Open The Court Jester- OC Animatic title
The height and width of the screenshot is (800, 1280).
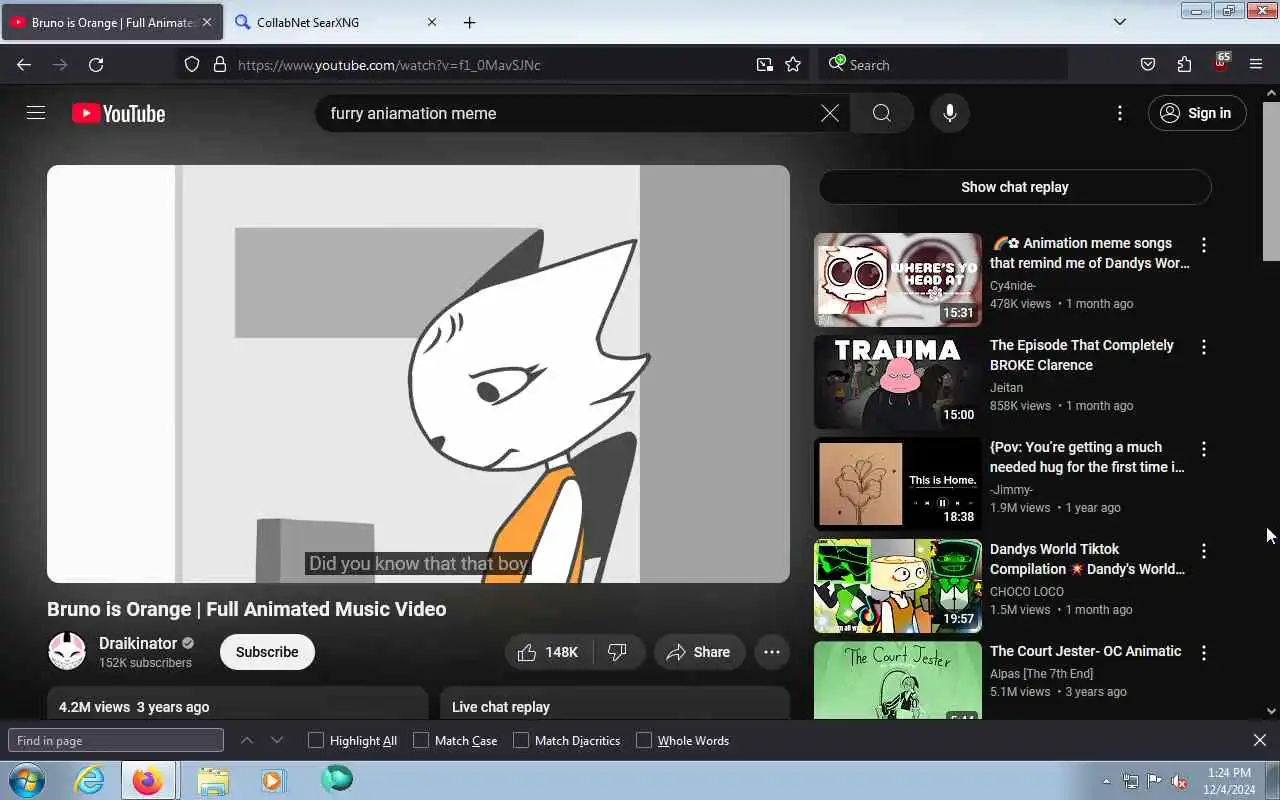coord(1086,651)
